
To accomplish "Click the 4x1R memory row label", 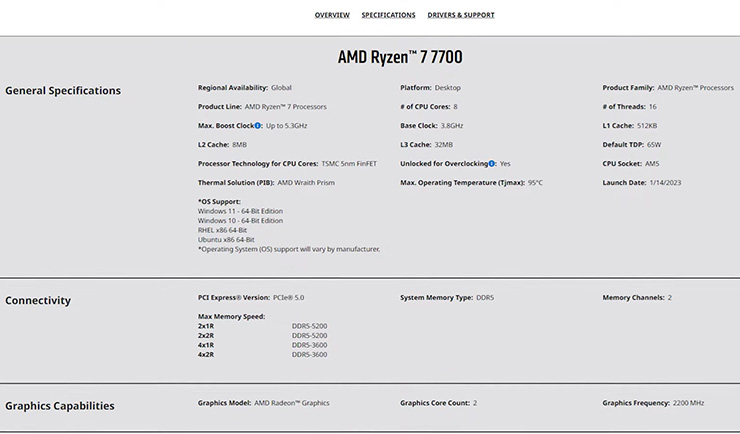I will click(206, 345).
